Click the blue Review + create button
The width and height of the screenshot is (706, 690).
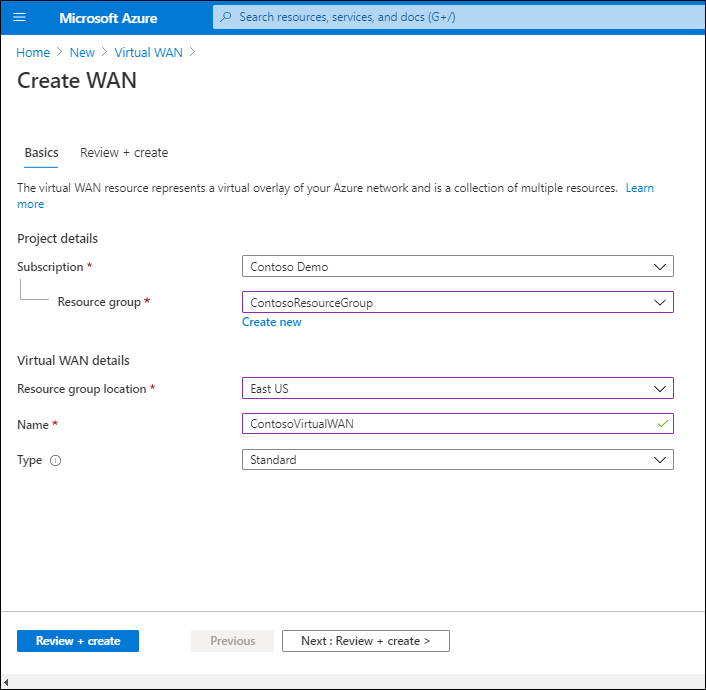[x=78, y=641]
